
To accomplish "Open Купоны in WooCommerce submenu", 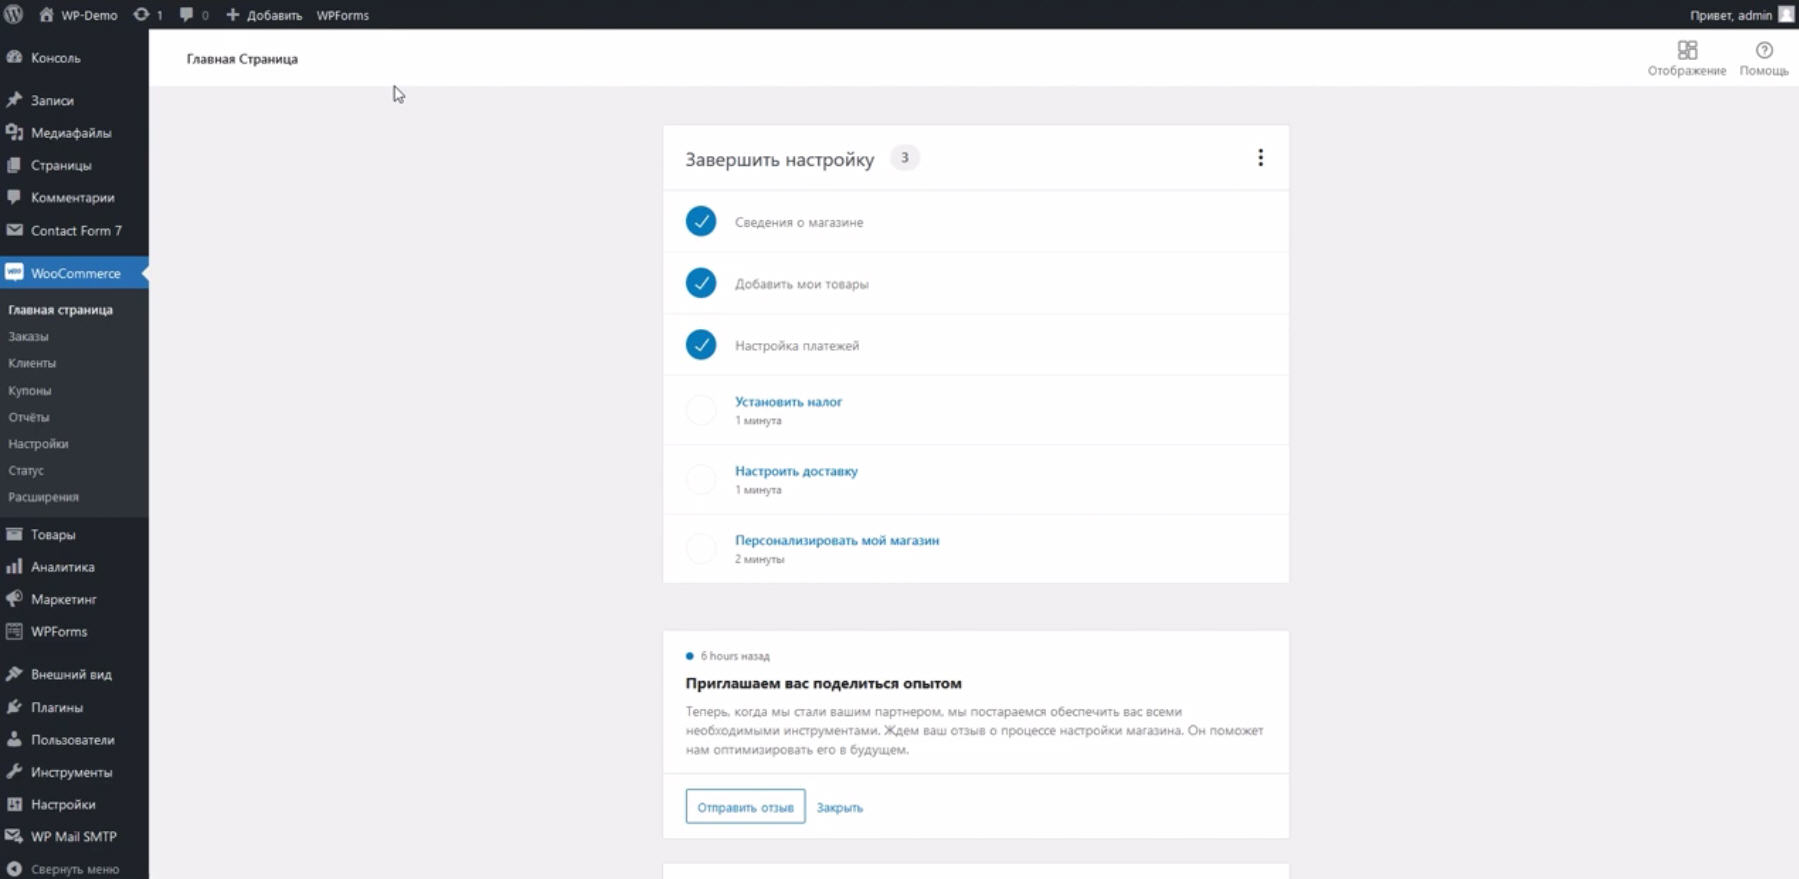I will tap(30, 390).
